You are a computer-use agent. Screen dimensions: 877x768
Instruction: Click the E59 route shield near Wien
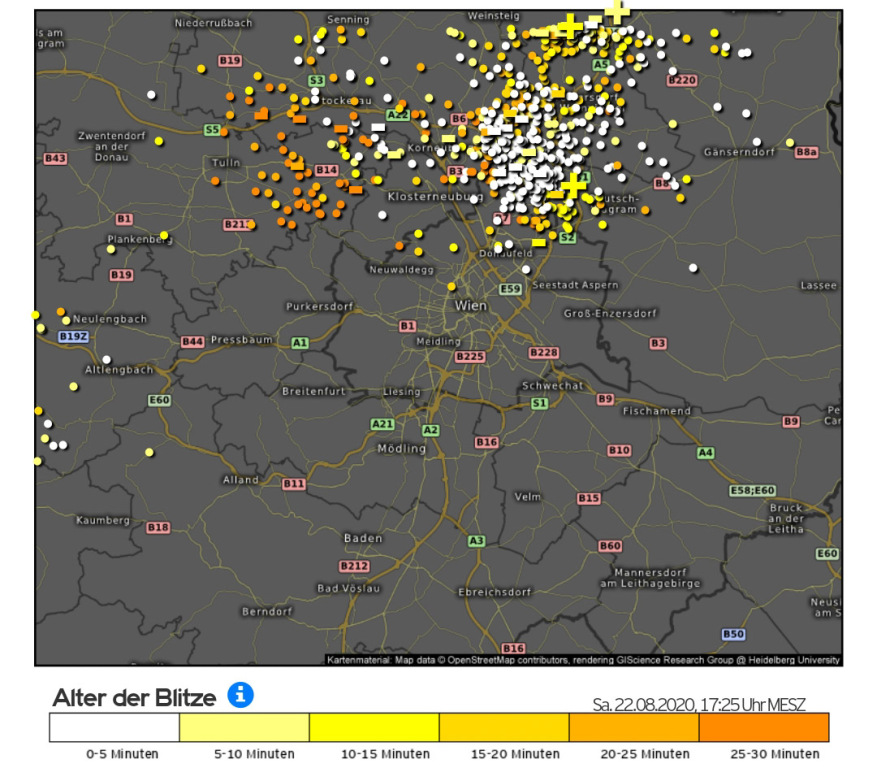pos(511,289)
